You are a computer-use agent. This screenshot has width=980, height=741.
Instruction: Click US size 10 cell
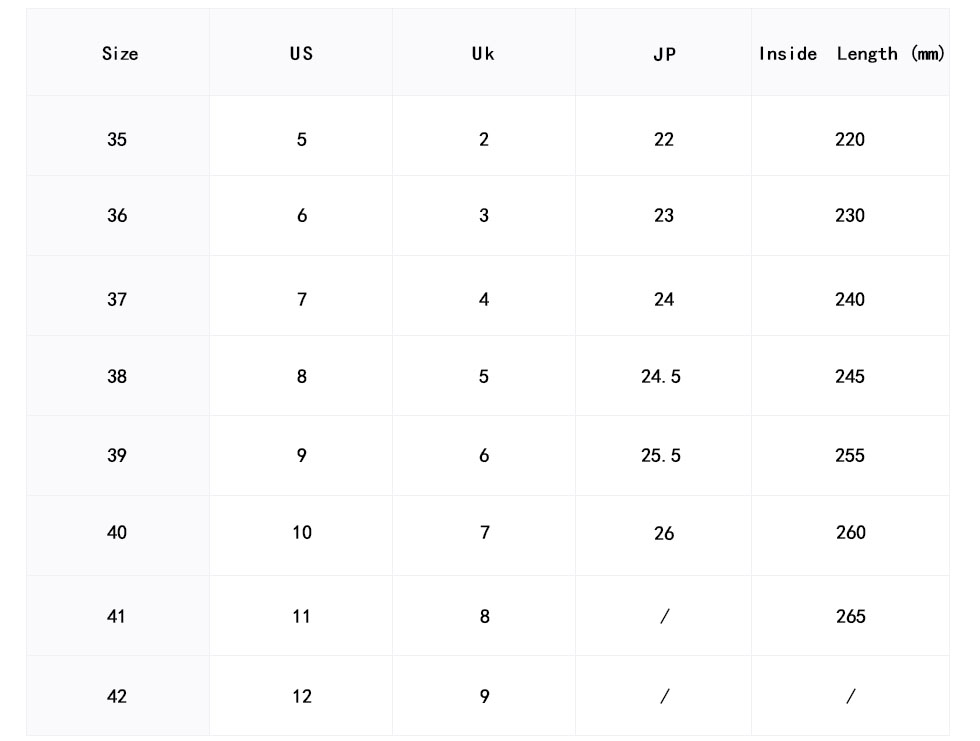(302, 533)
